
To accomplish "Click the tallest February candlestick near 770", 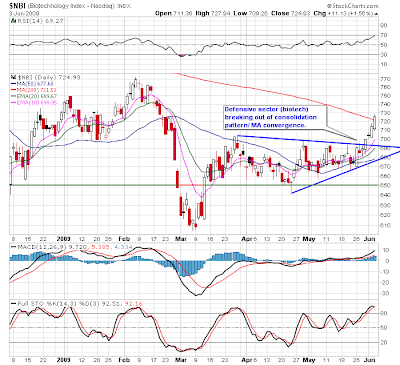I will (136, 82).
